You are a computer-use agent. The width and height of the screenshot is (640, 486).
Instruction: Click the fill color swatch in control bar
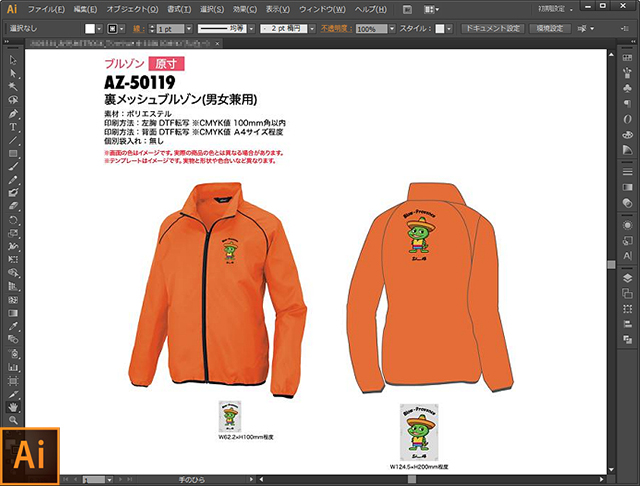[x=91, y=30]
